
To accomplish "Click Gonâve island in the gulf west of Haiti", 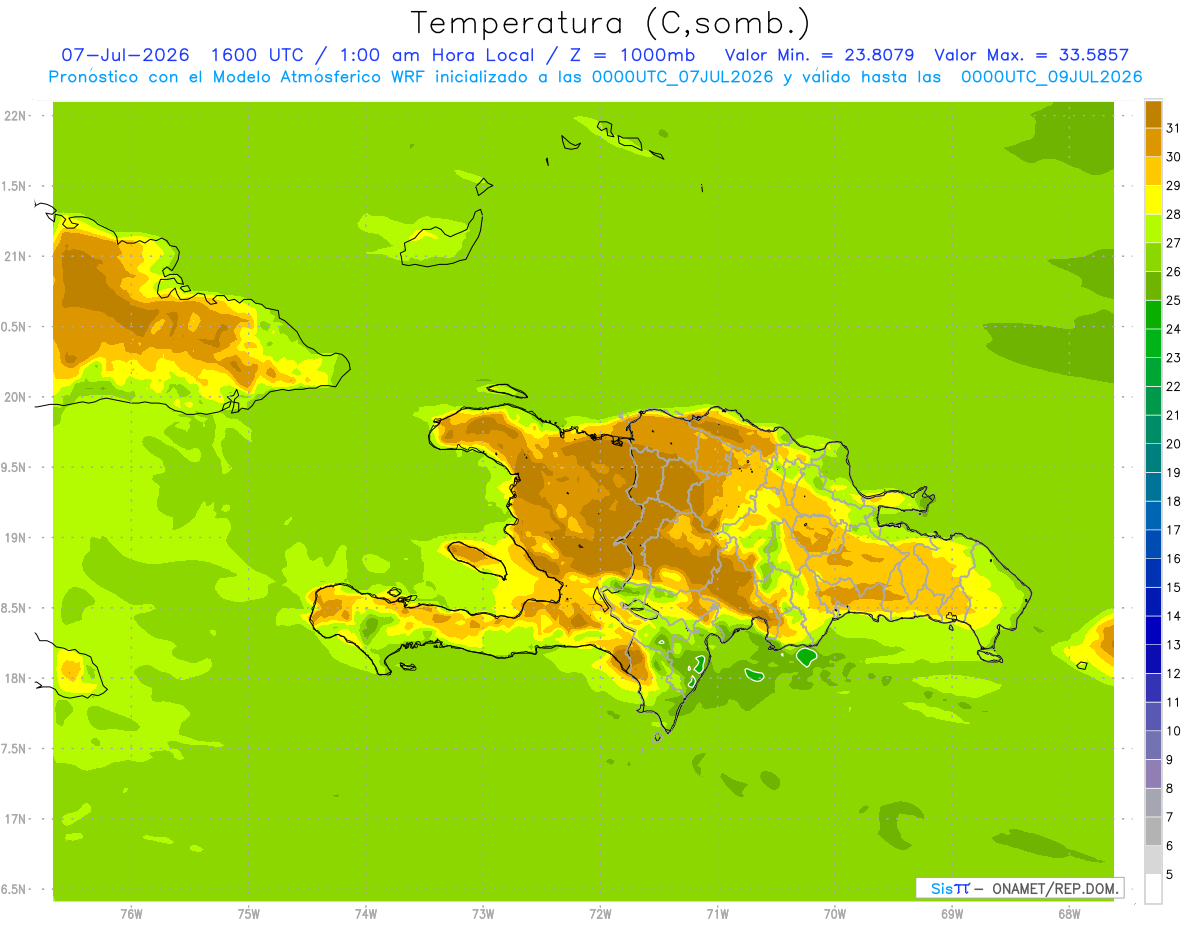I will [x=476, y=559].
